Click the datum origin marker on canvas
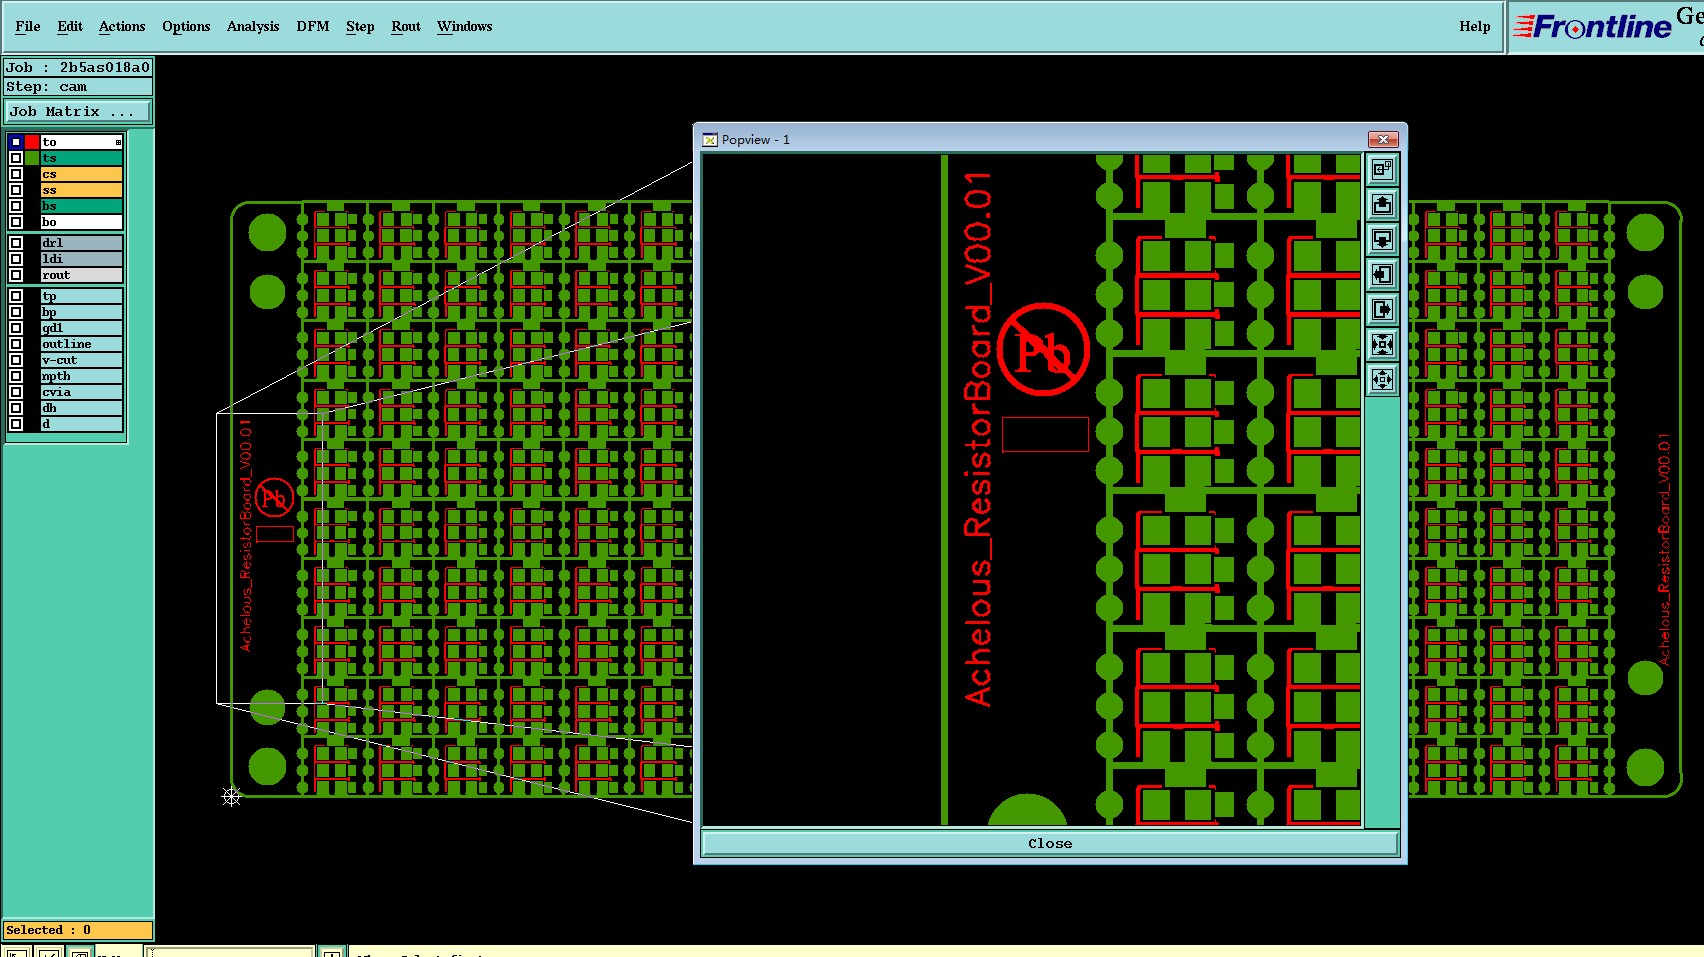 (231, 796)
